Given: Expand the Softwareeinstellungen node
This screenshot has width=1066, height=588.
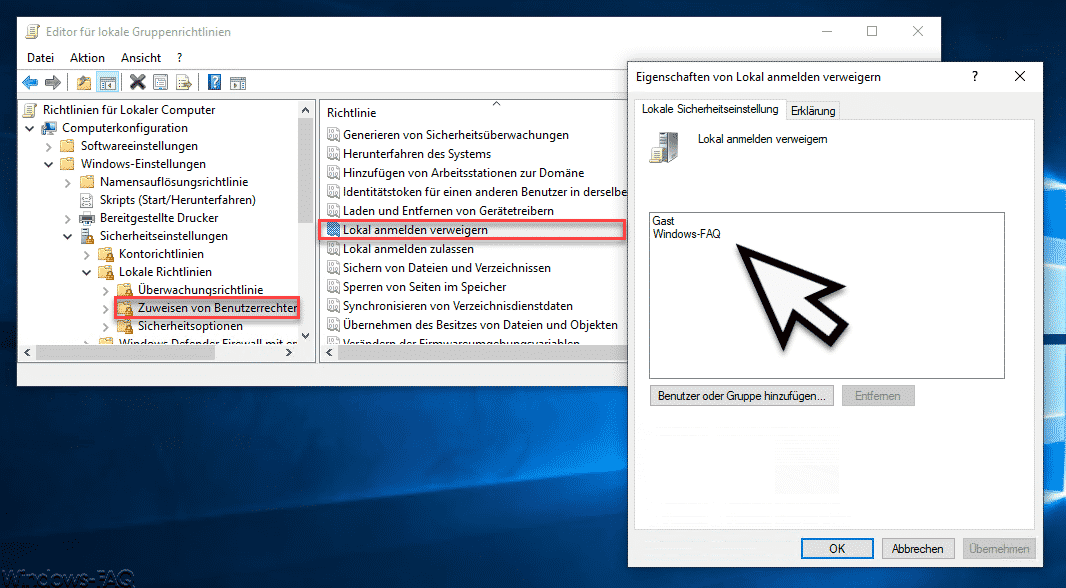Looking at the screenshot, I should point(48,146).
